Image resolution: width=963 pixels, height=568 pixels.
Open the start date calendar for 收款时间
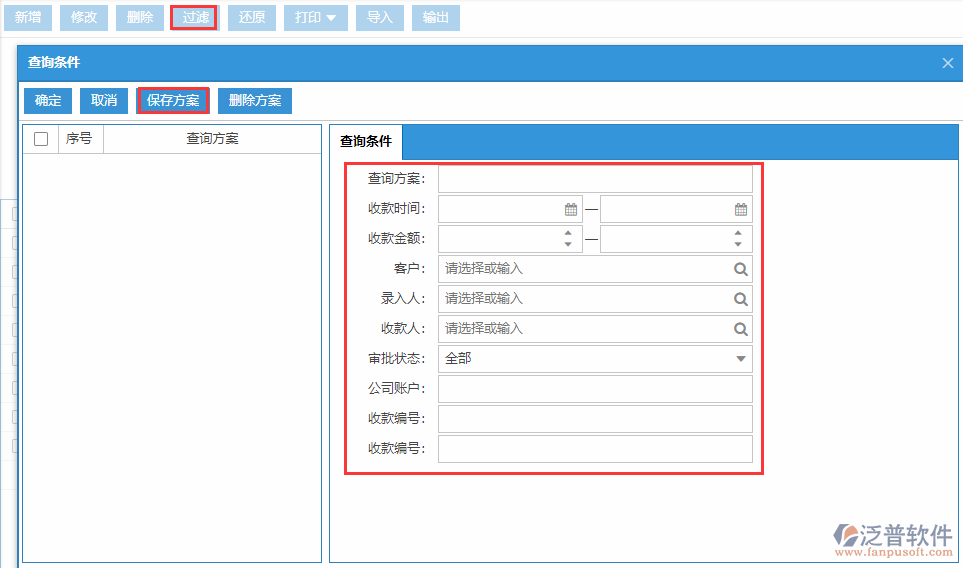pos(571,209)
